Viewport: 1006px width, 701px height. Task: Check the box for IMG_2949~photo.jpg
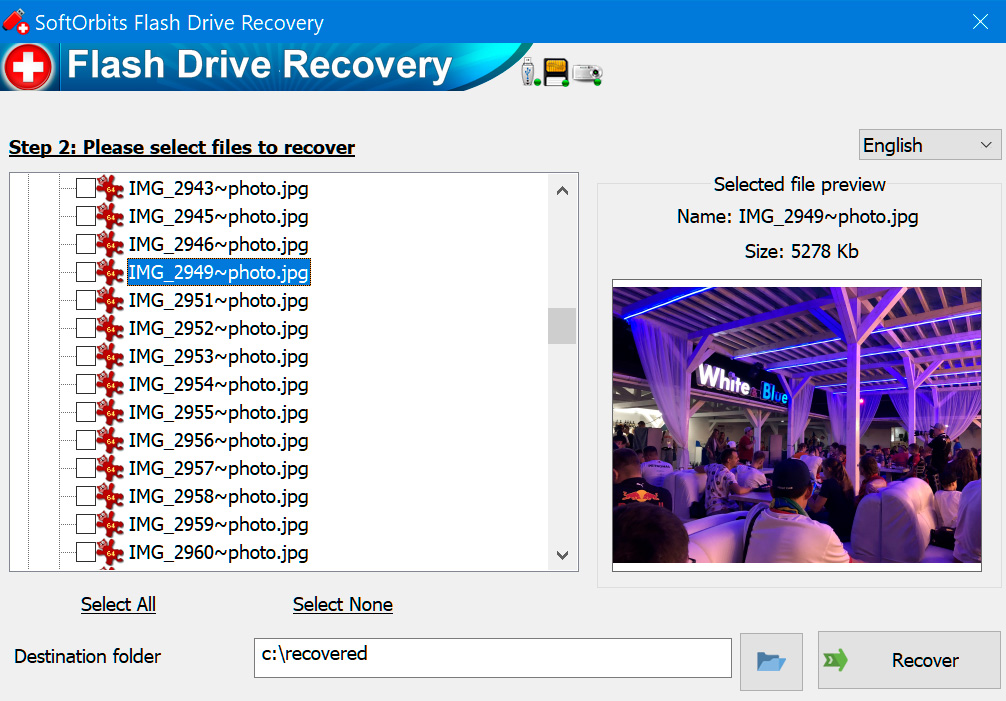[x=85, y=272]
